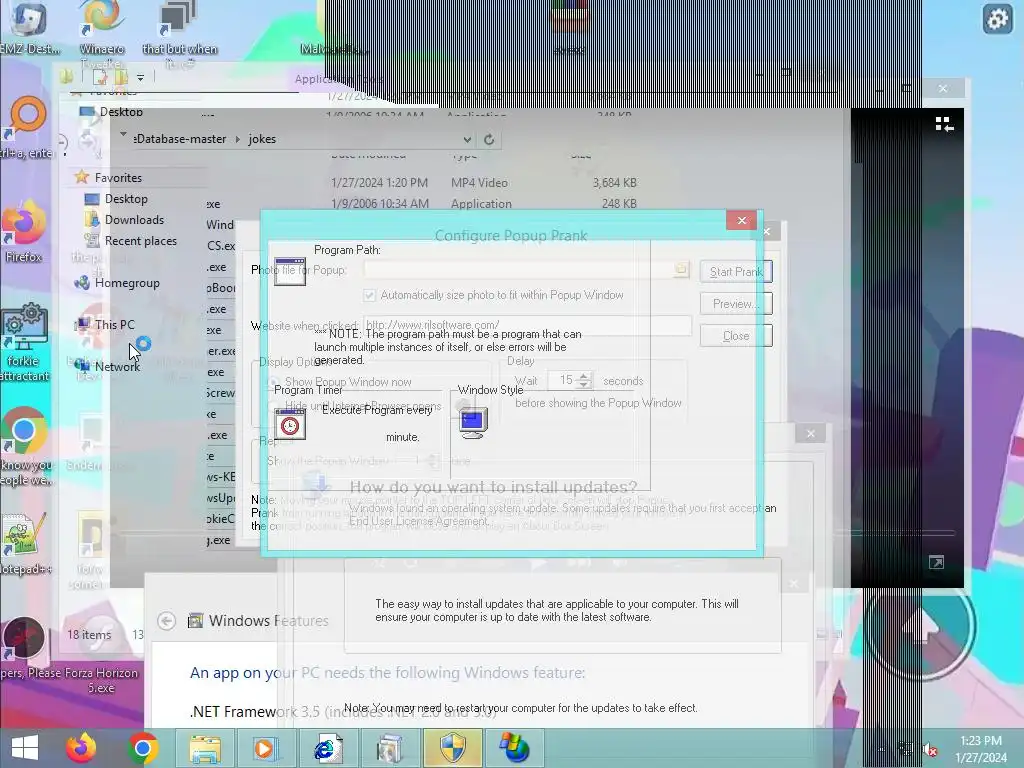Screen dimensions: 1024x768
Task: Select the 'forkie attractant' desktop icon
Action: coord(24,343)
